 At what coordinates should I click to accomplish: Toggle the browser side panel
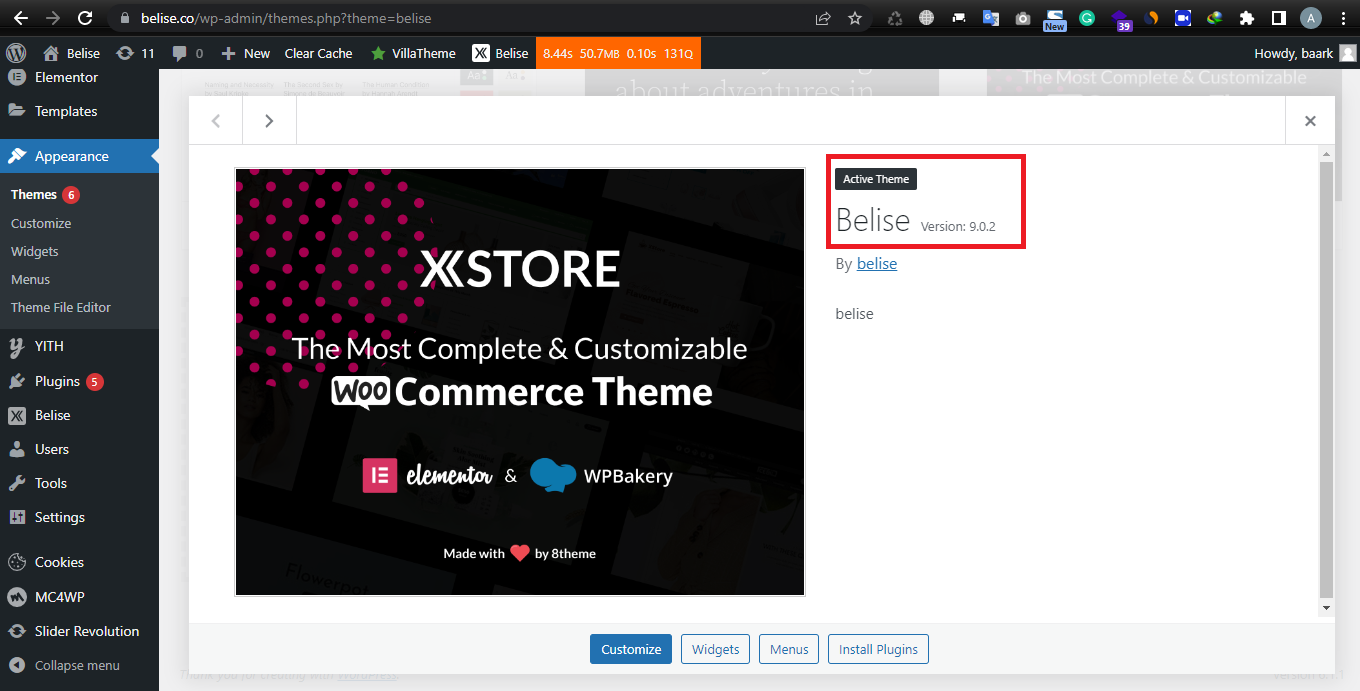click(x=1278, y=18)
